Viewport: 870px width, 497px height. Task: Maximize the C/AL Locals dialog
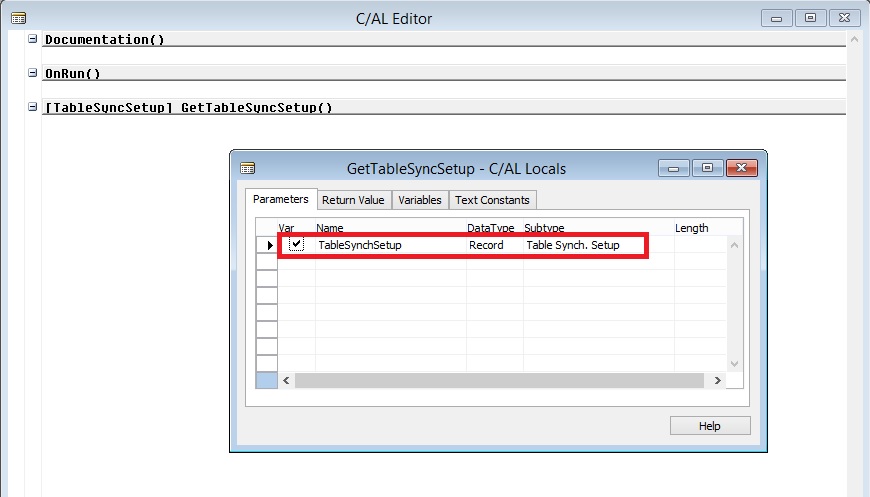point(706,168)
